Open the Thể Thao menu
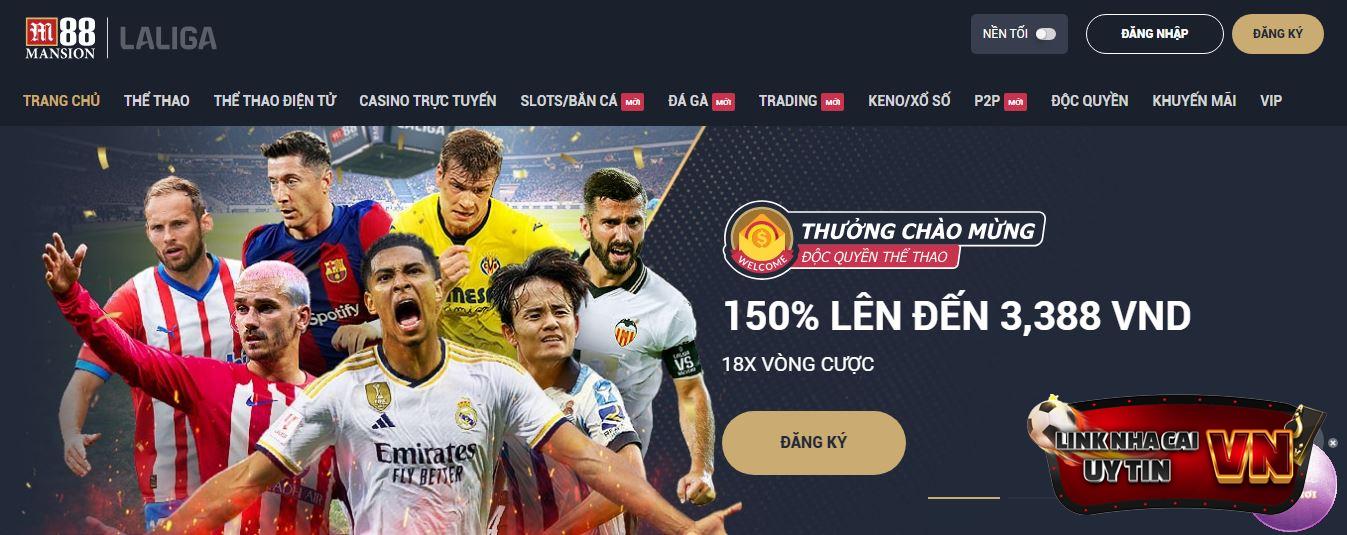Viewport: 1347px width, 535px height. coord(157,101)
